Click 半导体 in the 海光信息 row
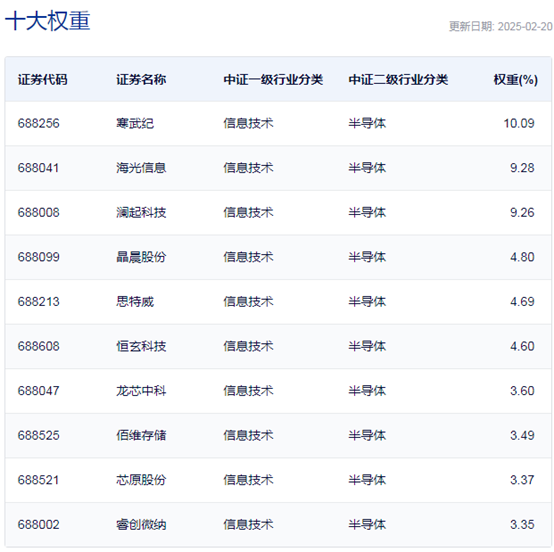The width and height of the screenshot is (554, 552). [367, 168]
